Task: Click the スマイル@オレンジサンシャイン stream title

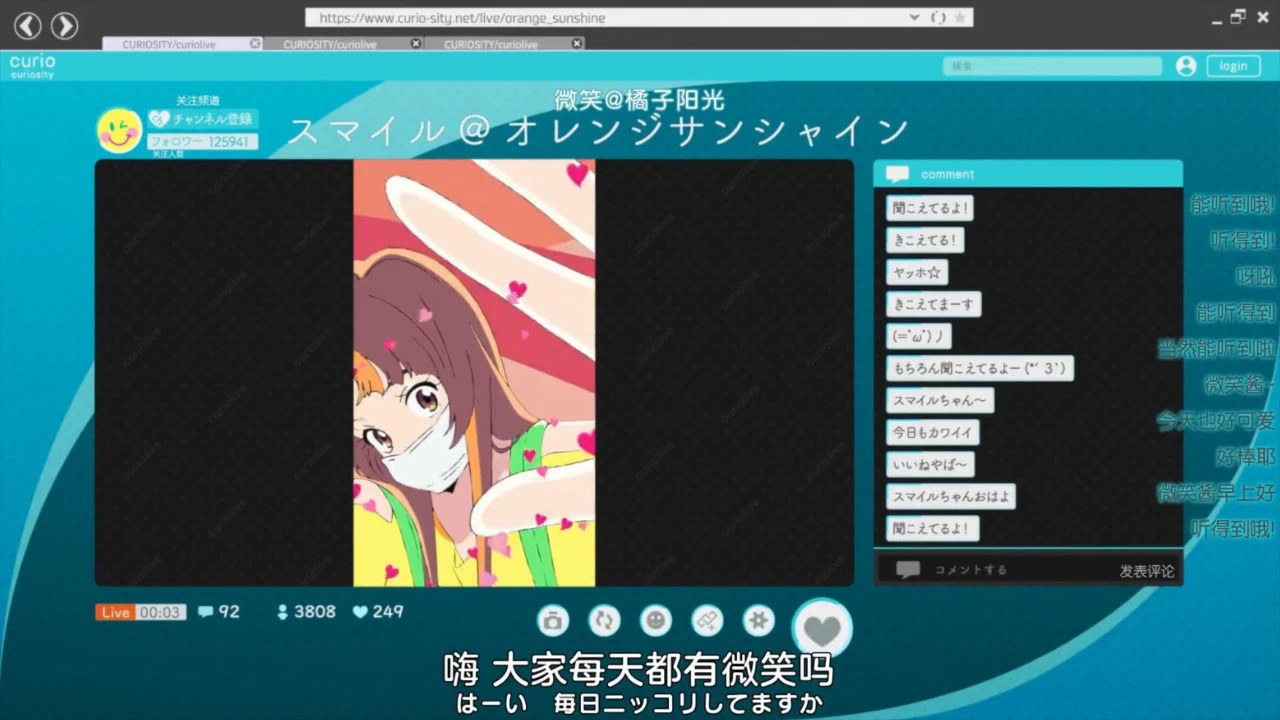Action: (598, 131)
